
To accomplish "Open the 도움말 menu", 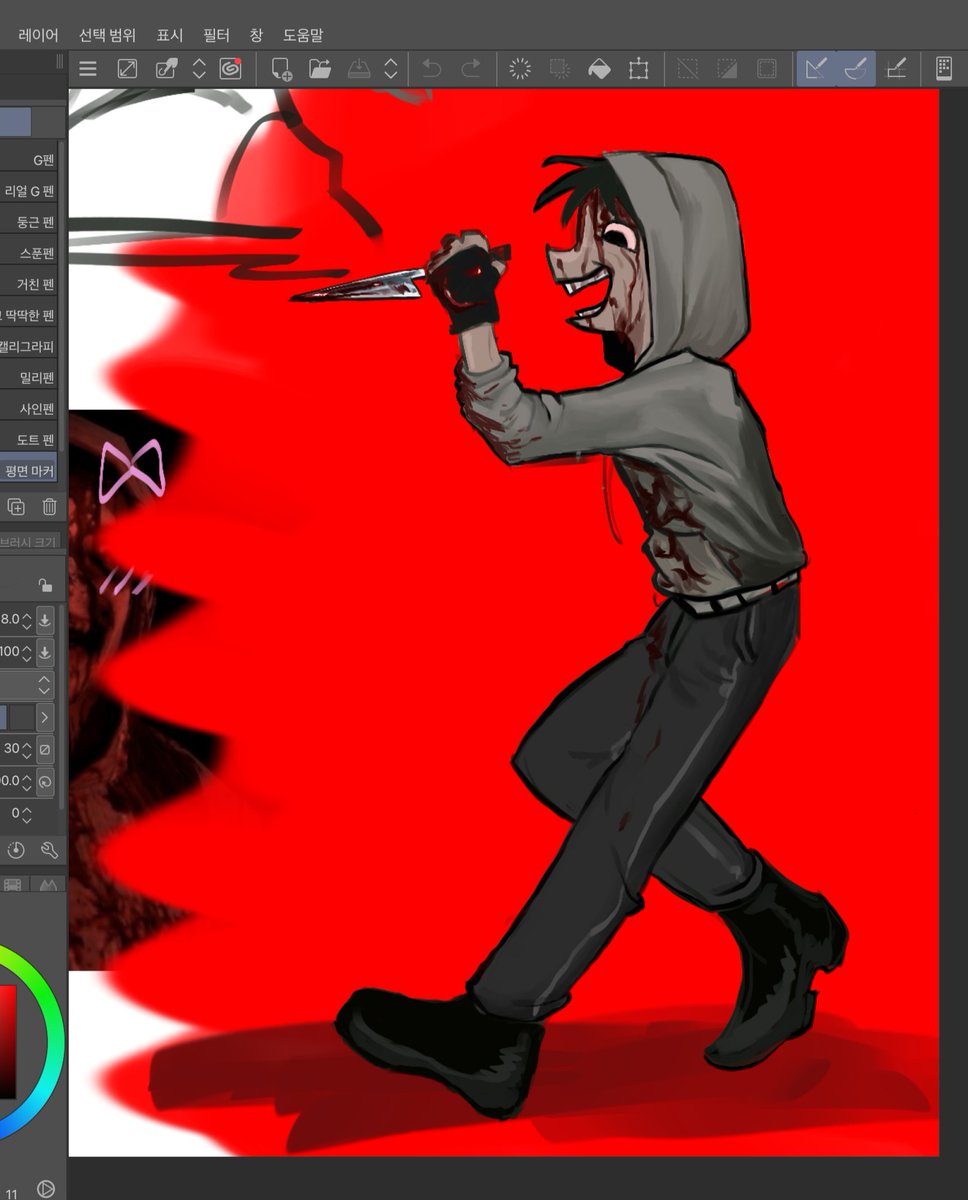I will pyautogui.click(x=303, y=35).
